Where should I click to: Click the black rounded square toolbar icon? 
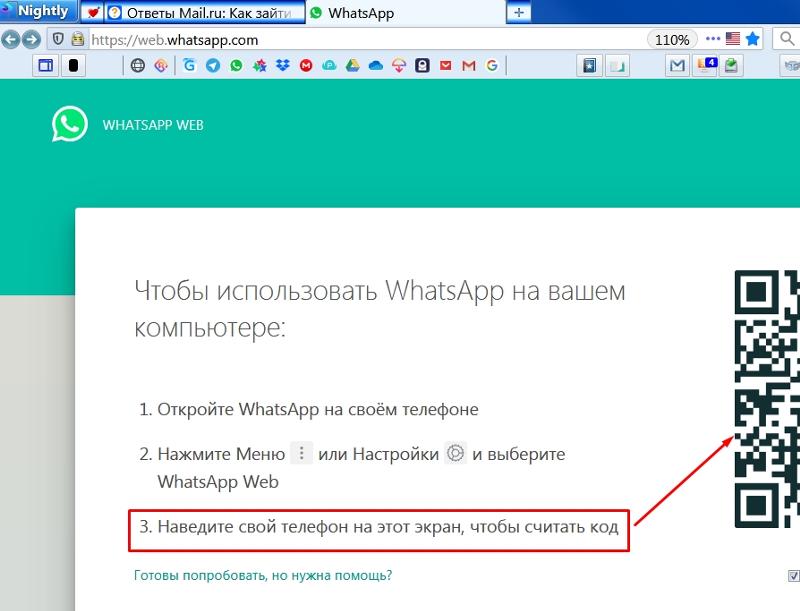(x=73, y=65)
